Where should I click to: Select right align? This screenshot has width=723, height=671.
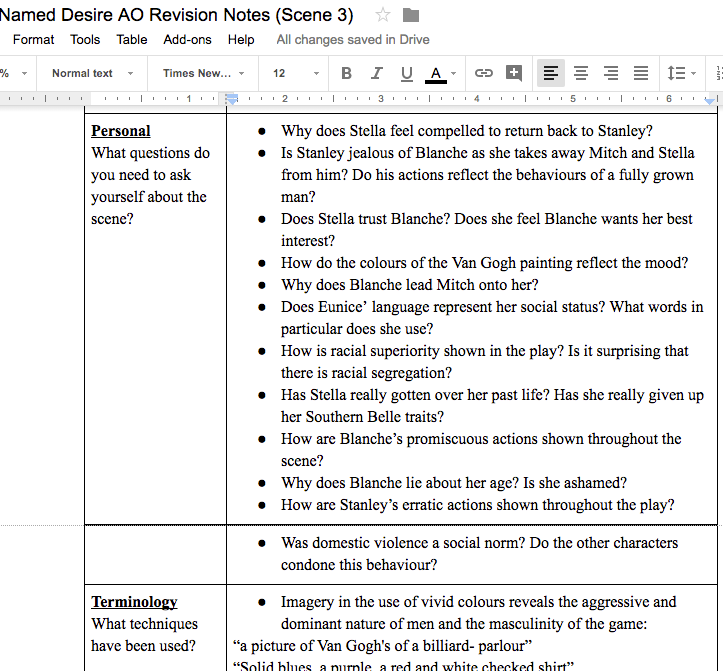(x=611, y=73)
